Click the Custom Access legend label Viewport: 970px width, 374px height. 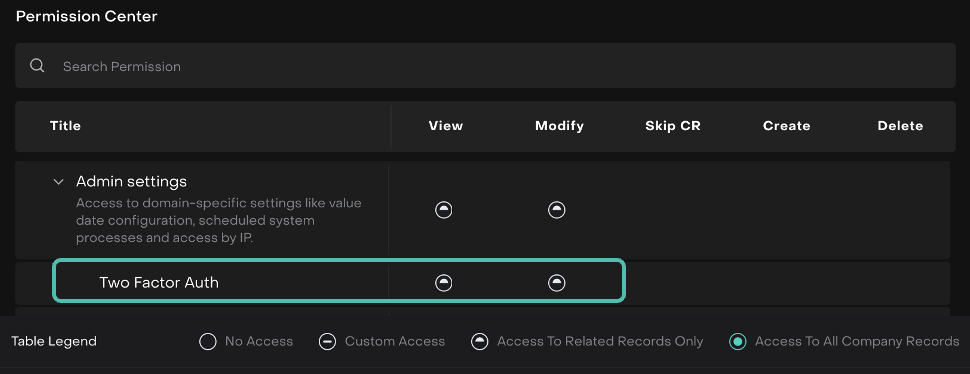(395, 341)
